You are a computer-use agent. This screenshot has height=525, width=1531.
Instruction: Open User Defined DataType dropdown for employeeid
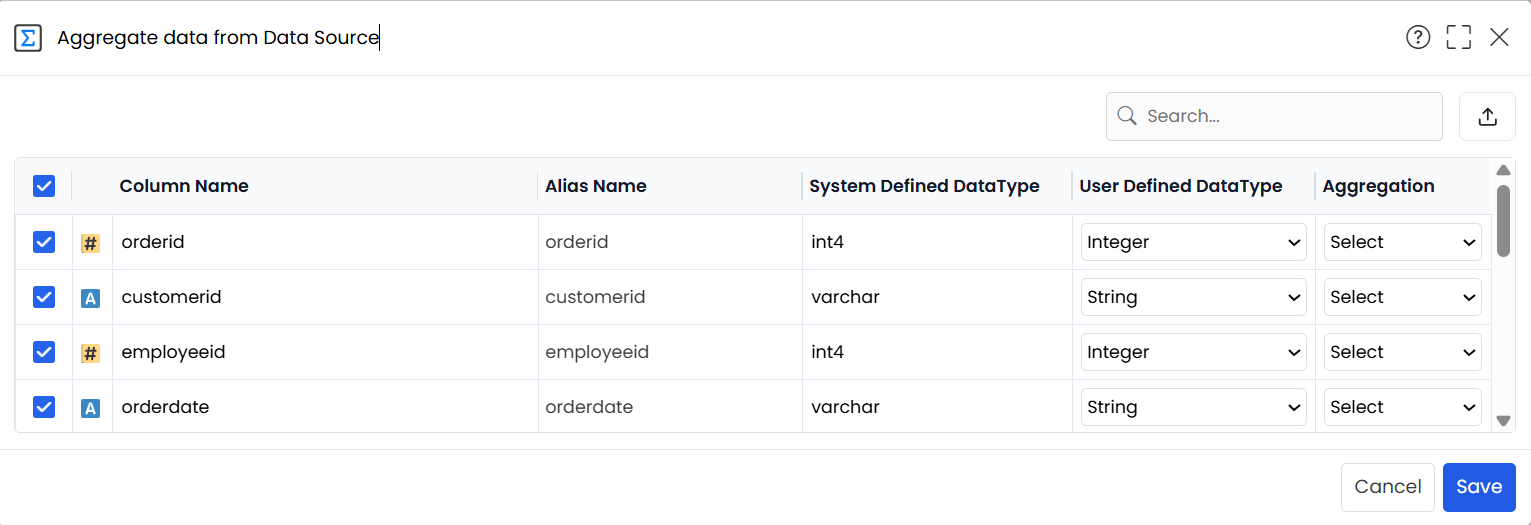click(1194, 352)
